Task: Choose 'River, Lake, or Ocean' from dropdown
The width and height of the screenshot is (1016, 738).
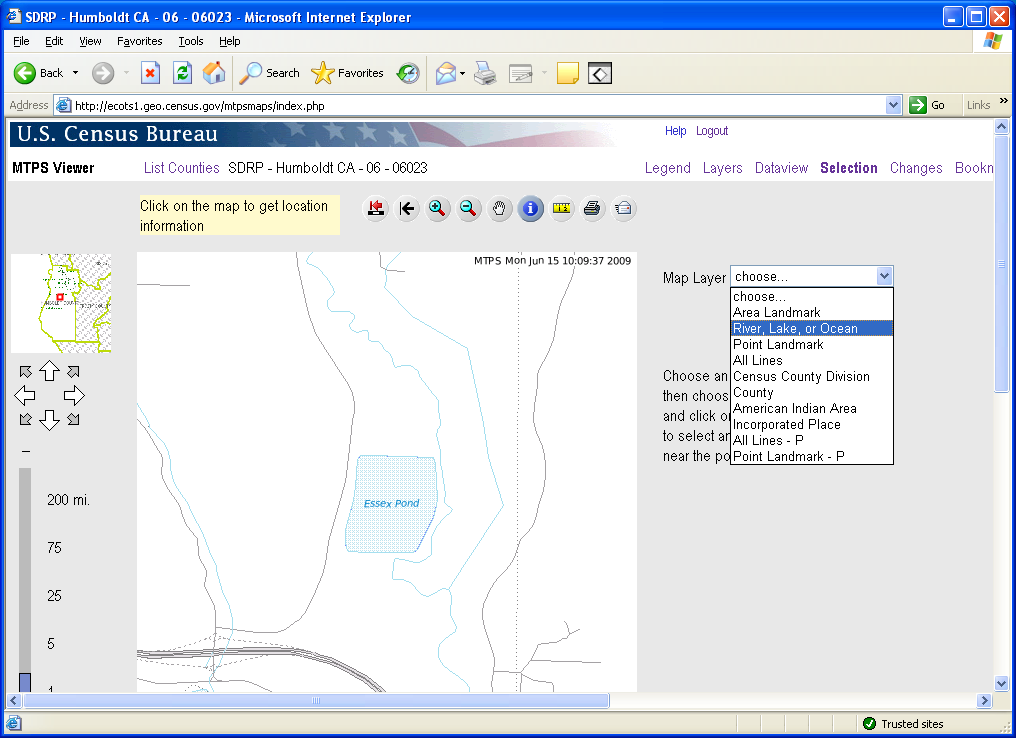Action: [795, 328]
